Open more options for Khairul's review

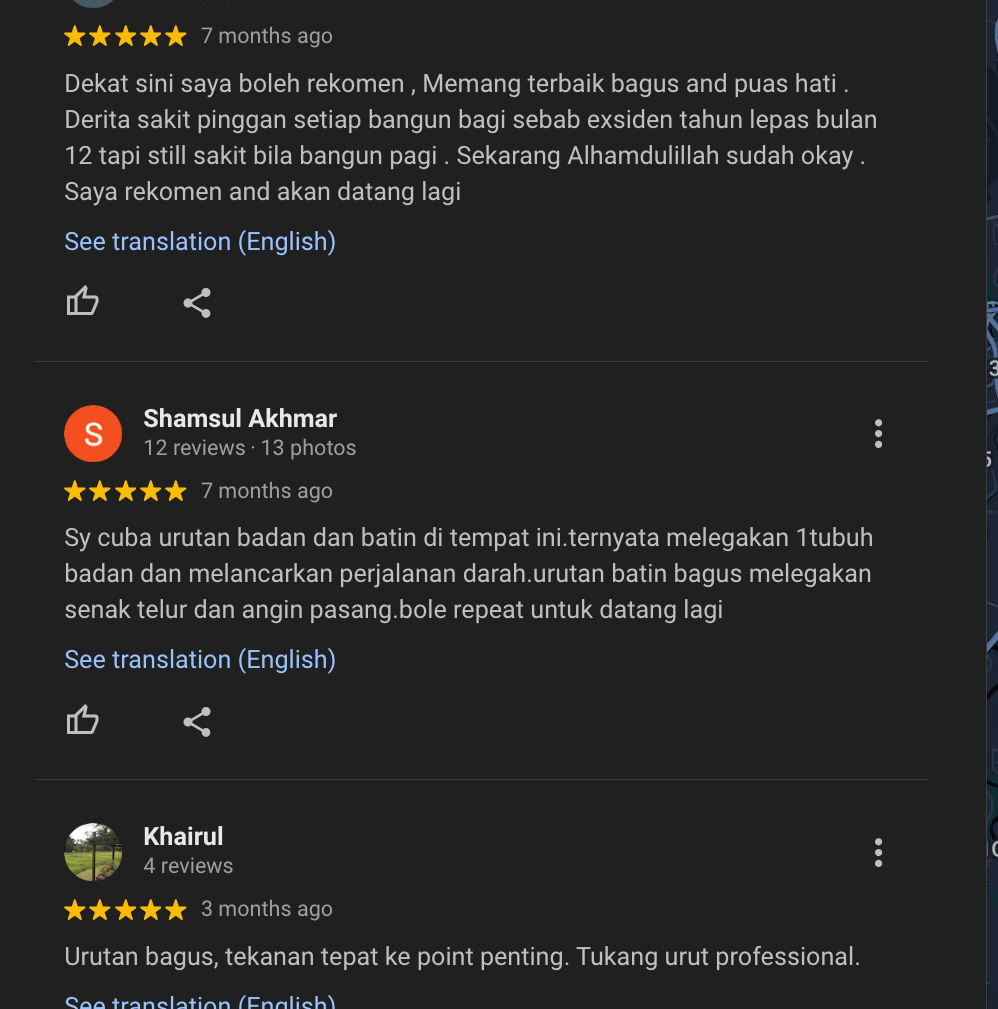click(x=878, y=853)
